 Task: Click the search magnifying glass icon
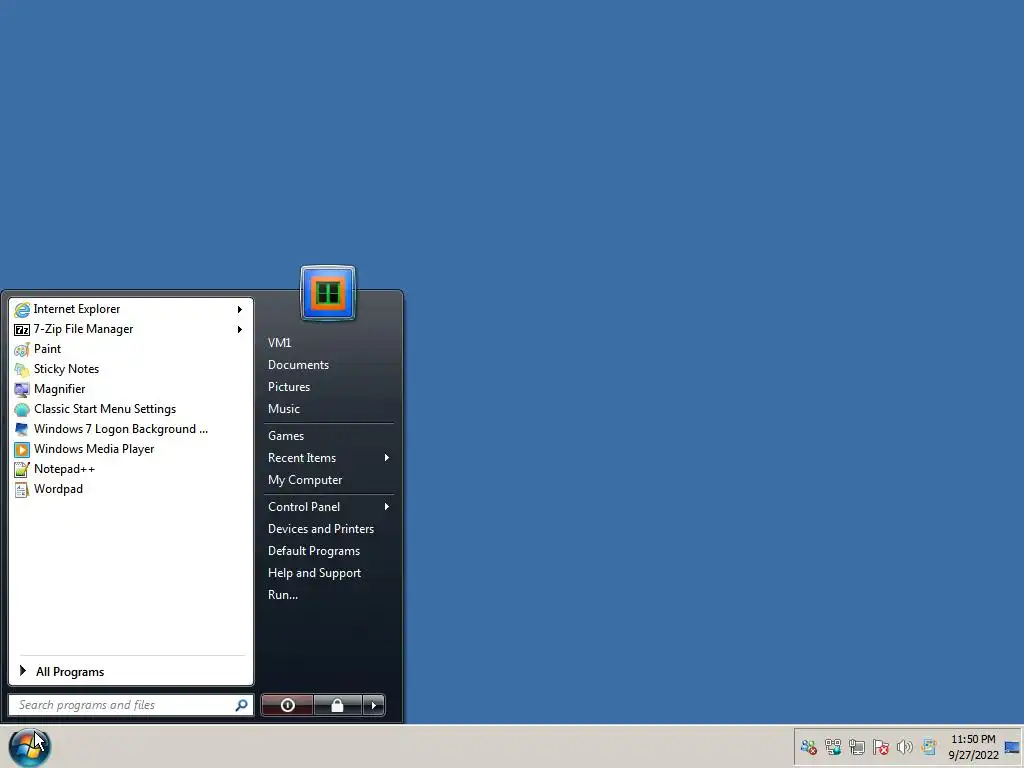pos(241,705)
